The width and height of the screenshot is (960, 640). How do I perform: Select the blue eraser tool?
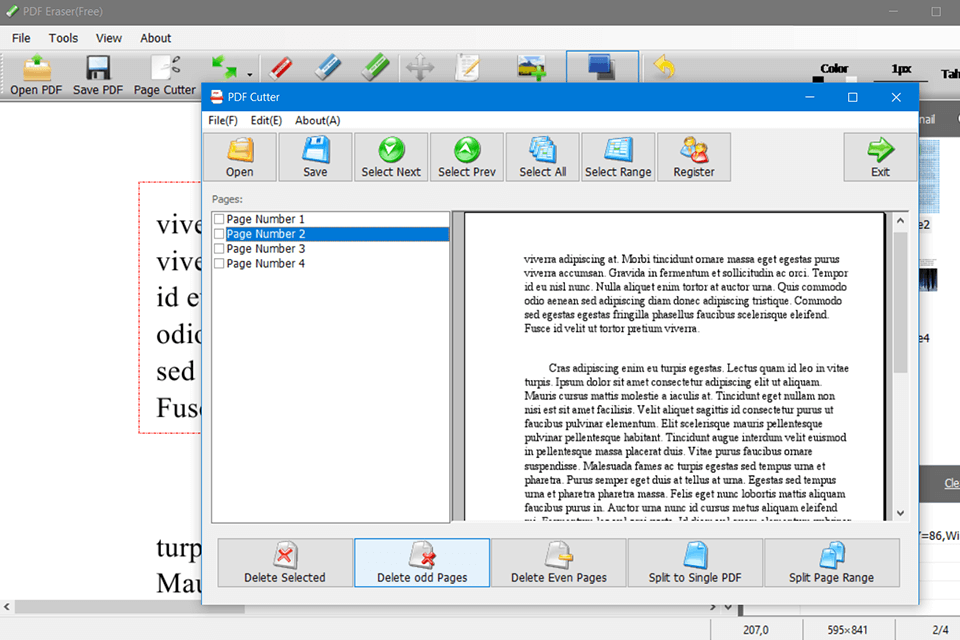click(x=328, y=67)
